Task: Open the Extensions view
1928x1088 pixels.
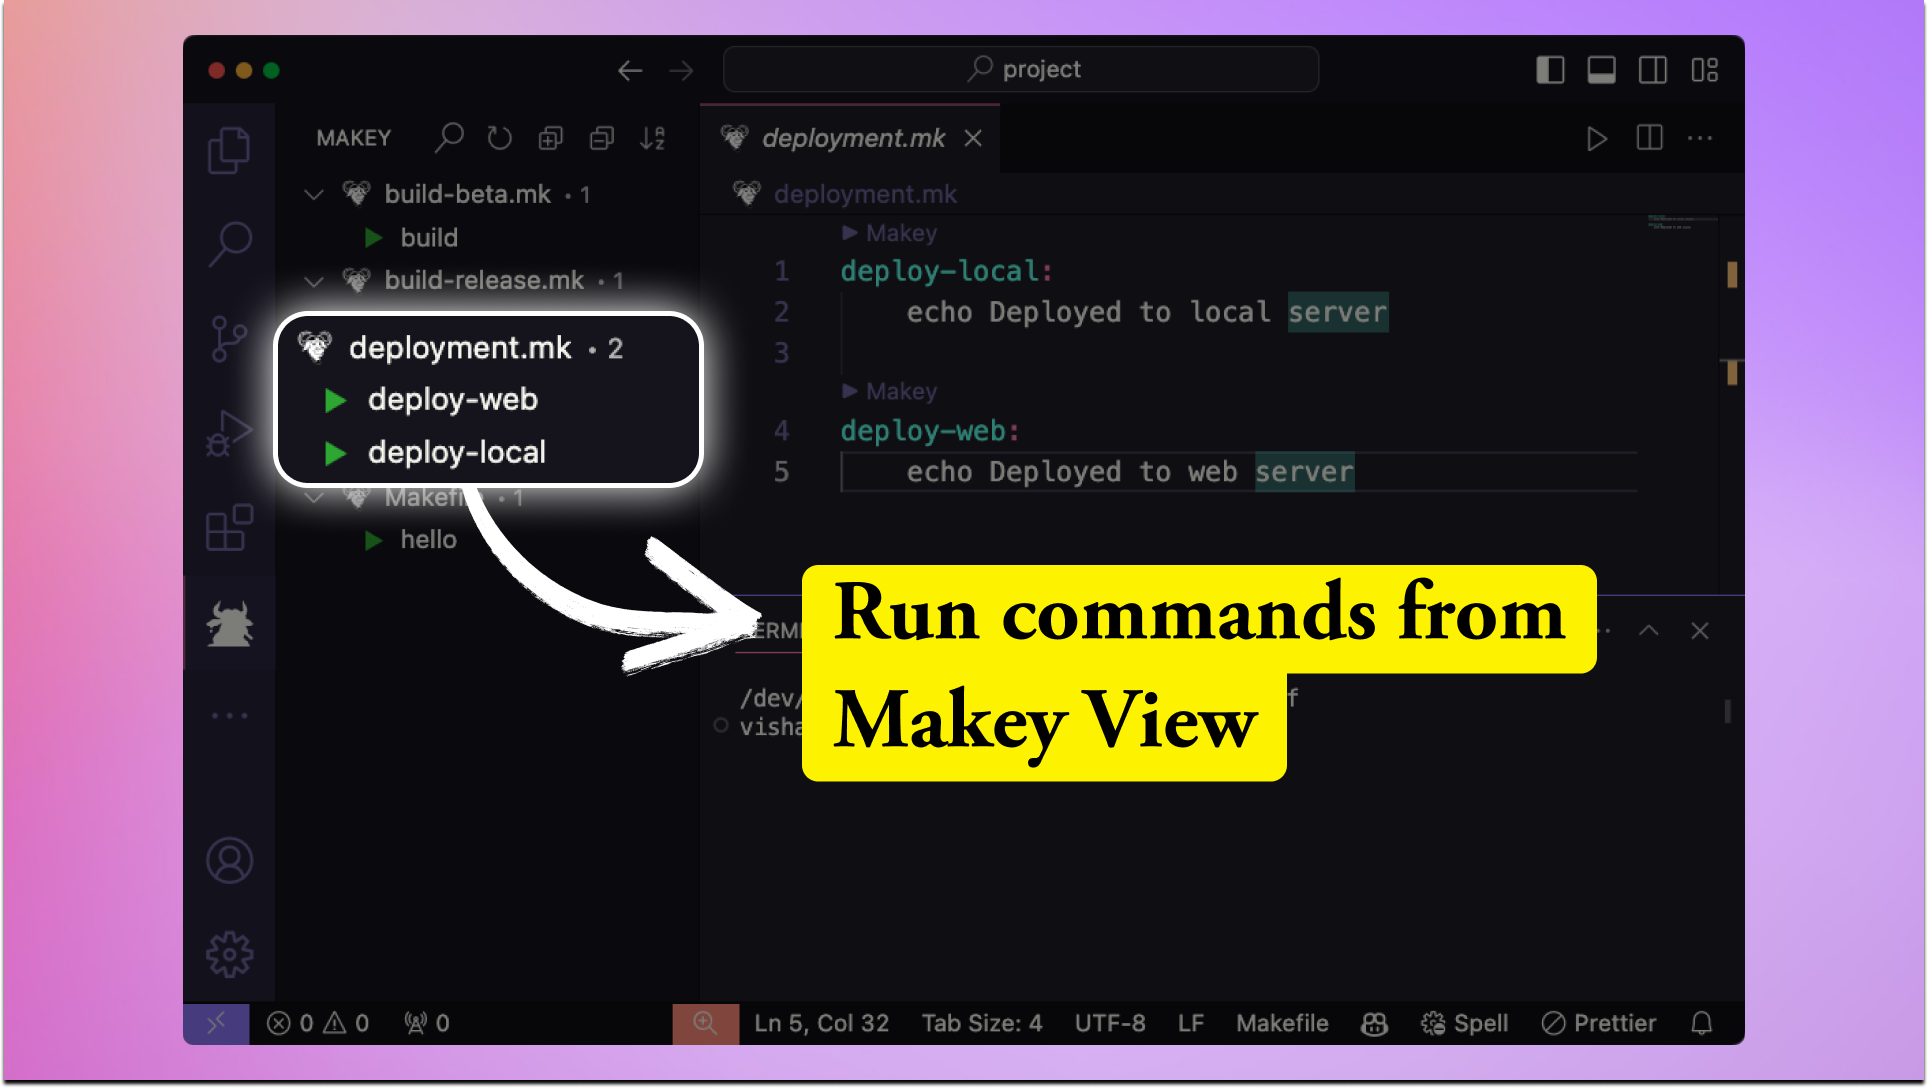Action: 229,528
